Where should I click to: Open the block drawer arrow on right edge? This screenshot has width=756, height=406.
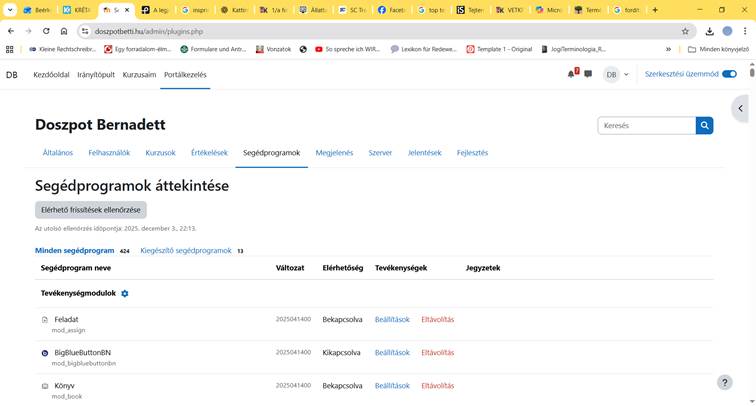click(x=740, y=108)
